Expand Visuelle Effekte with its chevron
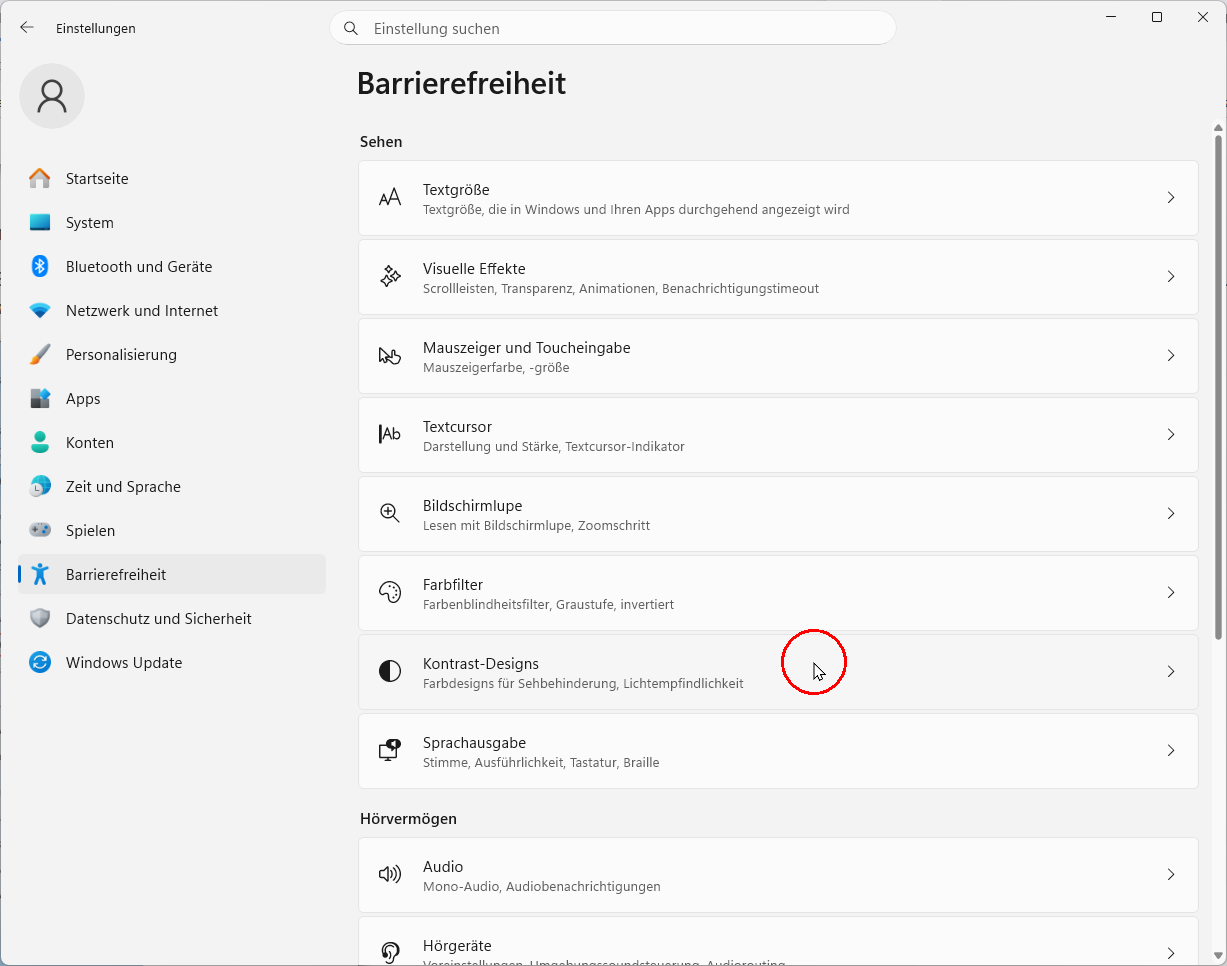Image resolution: width=1227 pixels, height=966 pixels. pos(1171,277)
